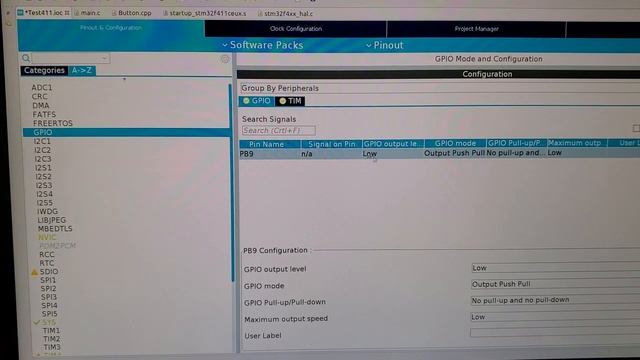The image size is (640, 360).
Task: Select RCC in the peripheral list
Action: [47, 255]
